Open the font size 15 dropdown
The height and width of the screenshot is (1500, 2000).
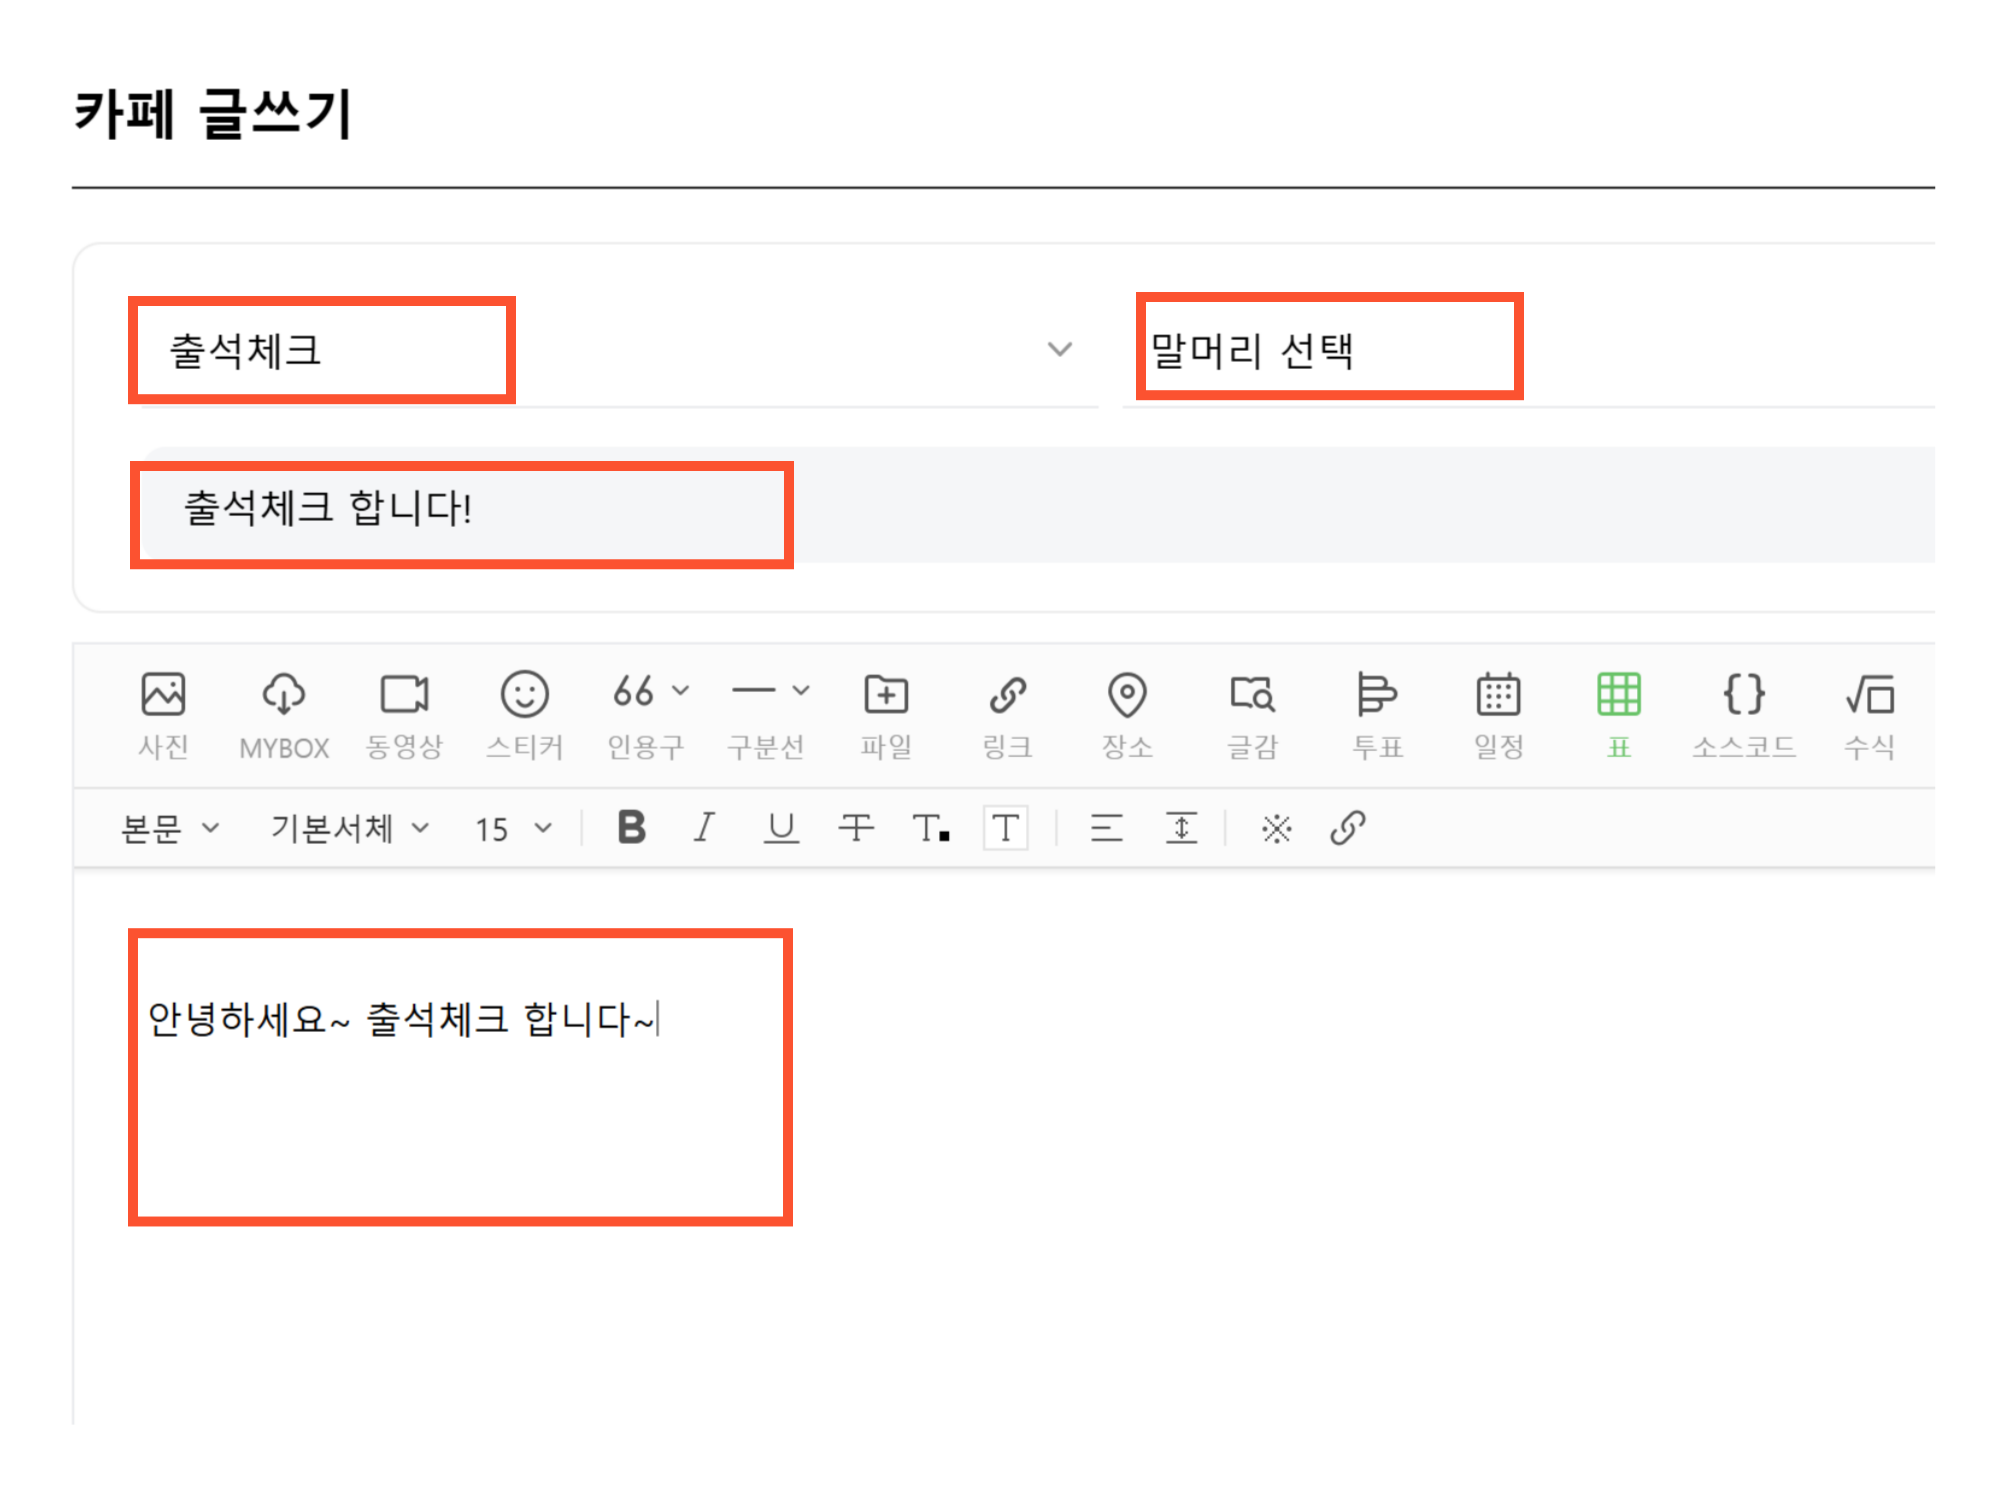[x=514, y=828]
